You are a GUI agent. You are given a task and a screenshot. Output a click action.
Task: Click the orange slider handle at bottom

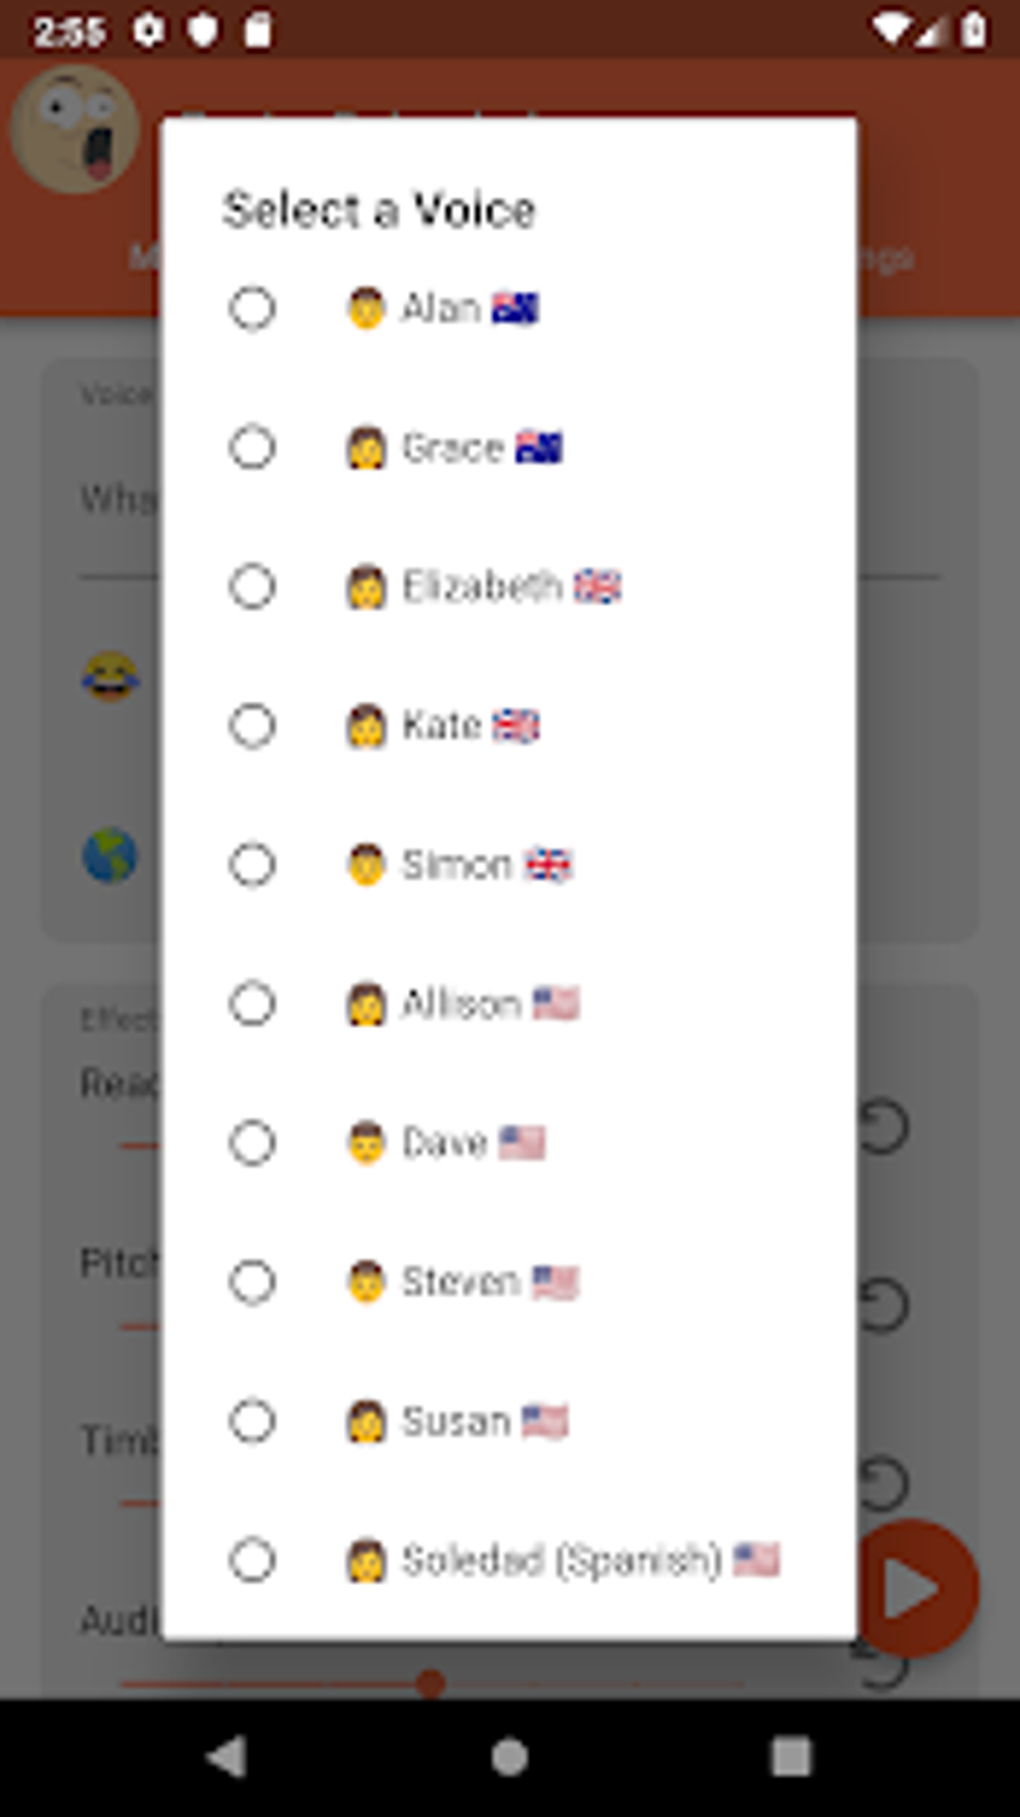tap(430, 1684)
